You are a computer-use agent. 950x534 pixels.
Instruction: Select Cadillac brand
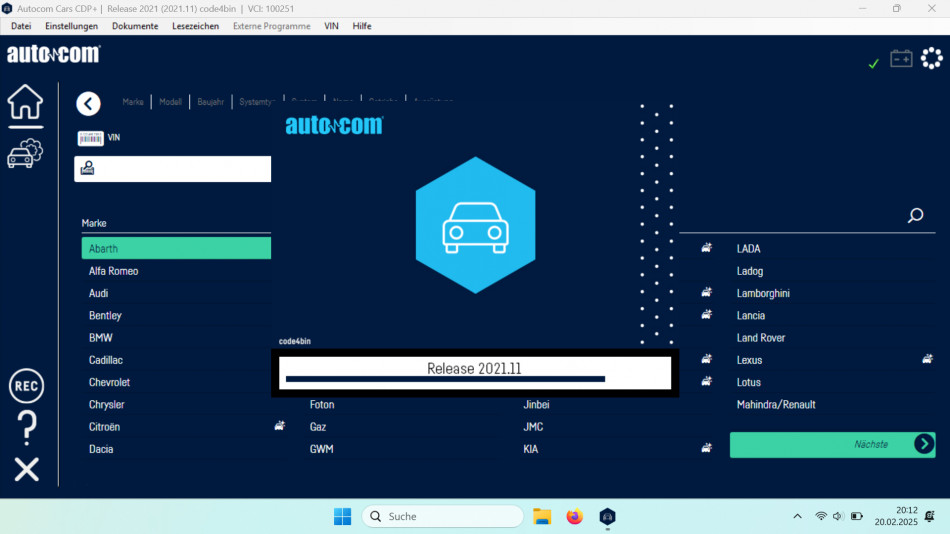[x=105, y=360]
